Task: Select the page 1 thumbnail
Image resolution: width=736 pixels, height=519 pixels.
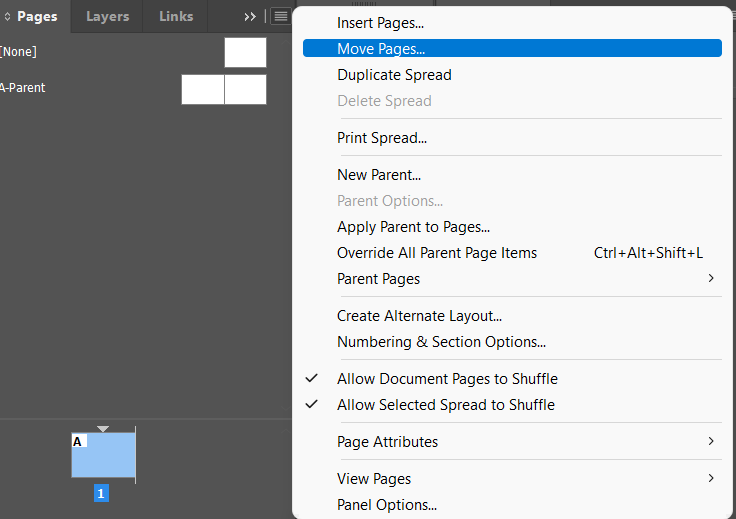Action: [x=103, y=455]
